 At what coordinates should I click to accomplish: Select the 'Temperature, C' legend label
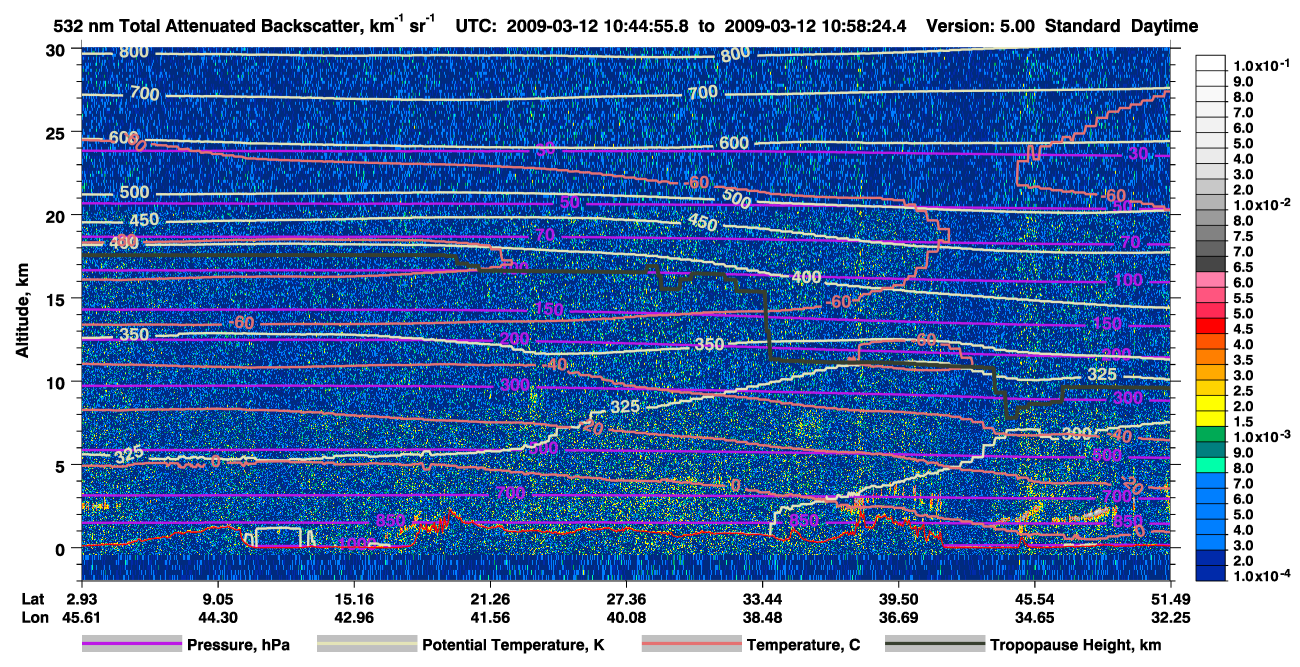(x=803, y=646)
